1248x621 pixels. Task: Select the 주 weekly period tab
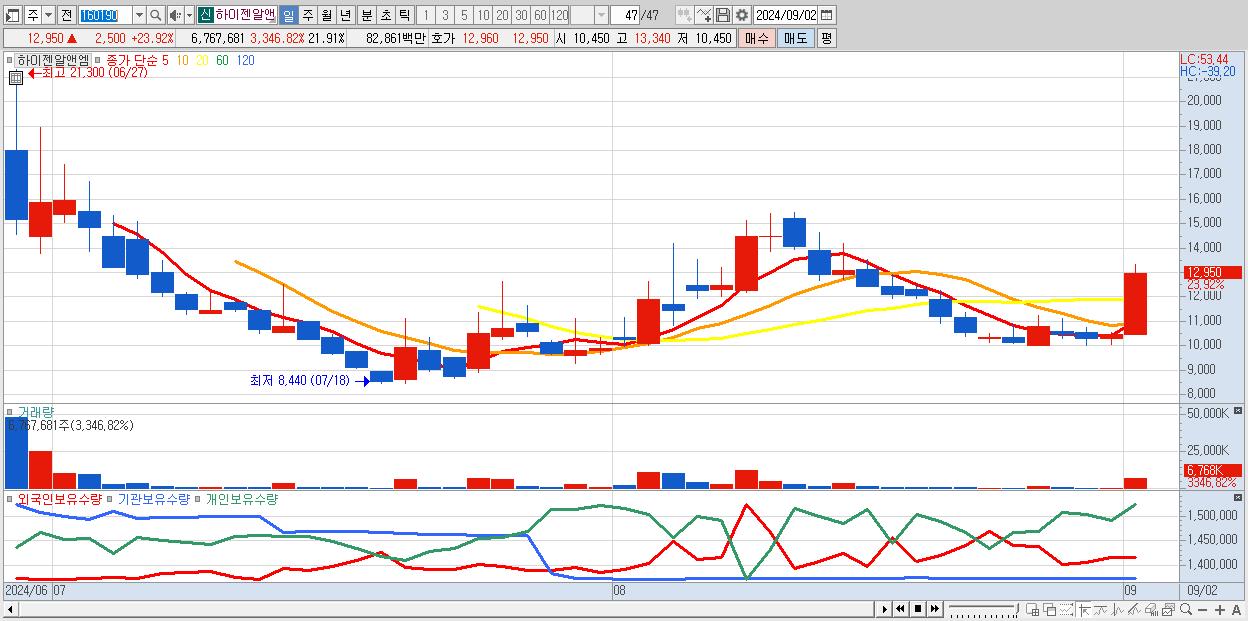point(307,15)
